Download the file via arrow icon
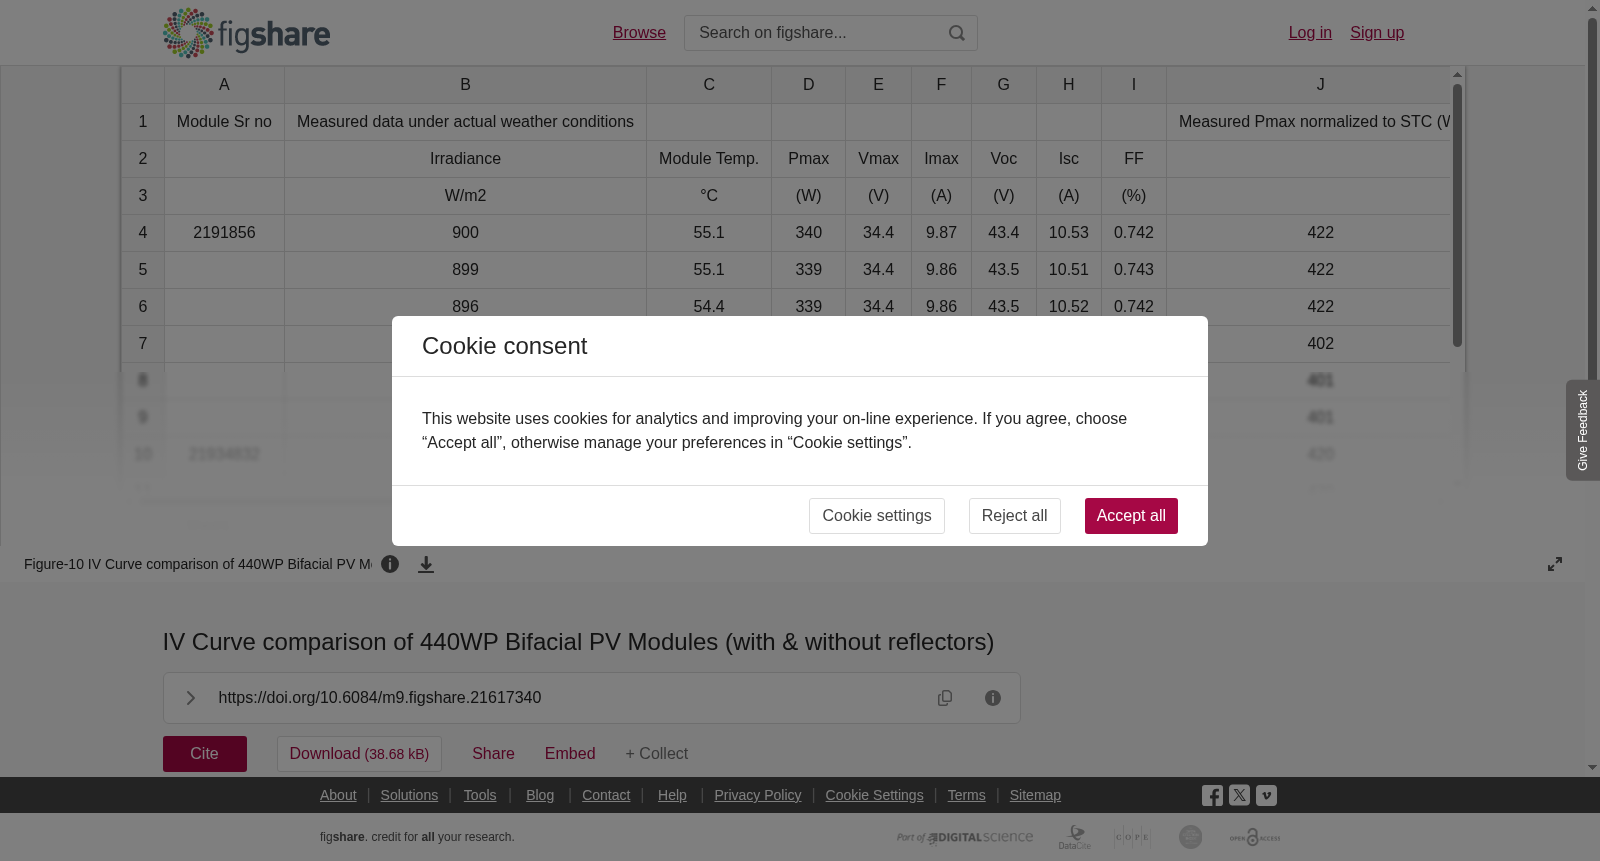 (426, 564)
